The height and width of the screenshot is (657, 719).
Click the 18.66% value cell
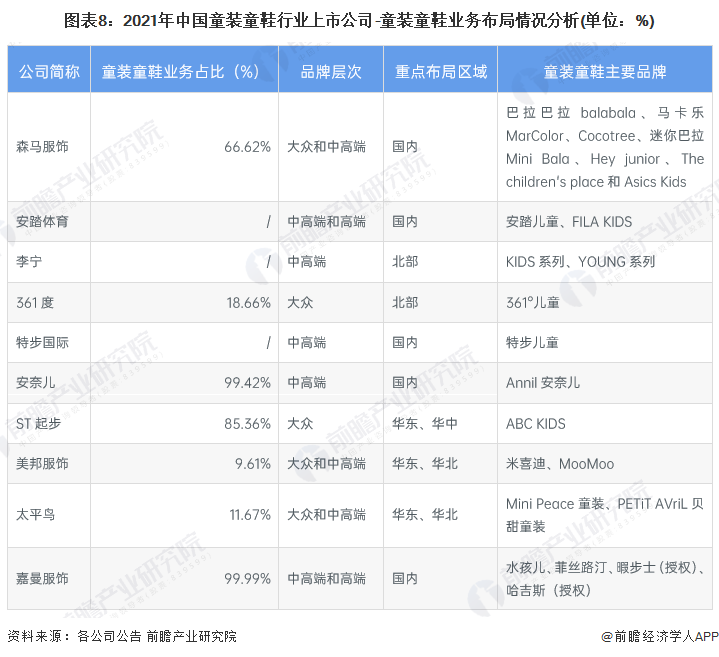click(x=184, y=303)
